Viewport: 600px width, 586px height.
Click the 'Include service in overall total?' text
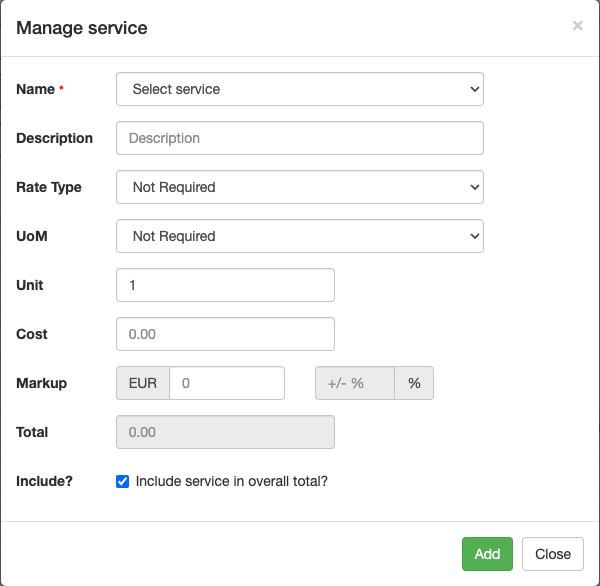[232, 481]
